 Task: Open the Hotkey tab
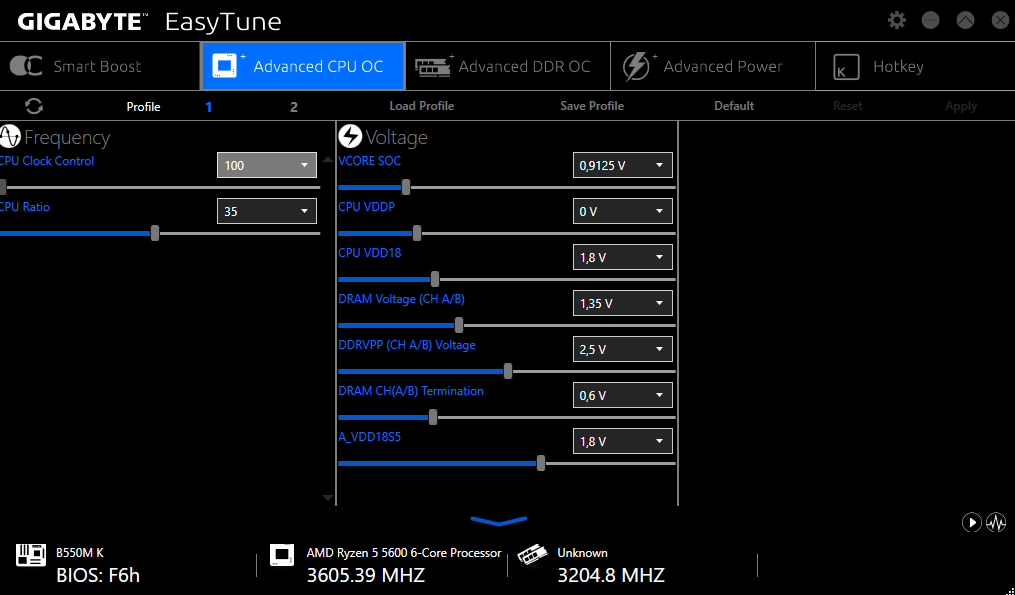(x=915, y=66)
